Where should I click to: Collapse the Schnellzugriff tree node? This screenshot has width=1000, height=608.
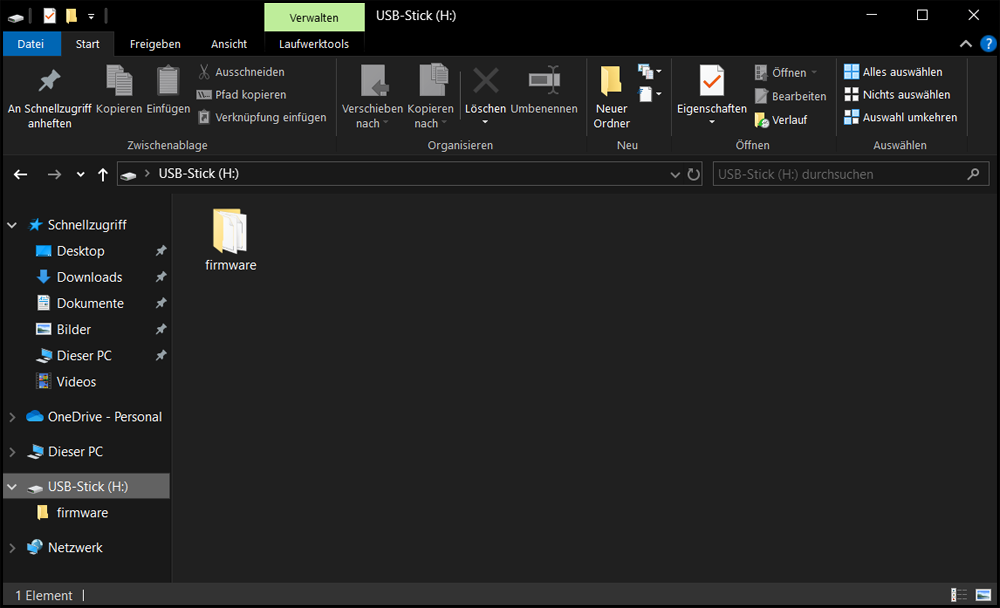tap(12, 225)
